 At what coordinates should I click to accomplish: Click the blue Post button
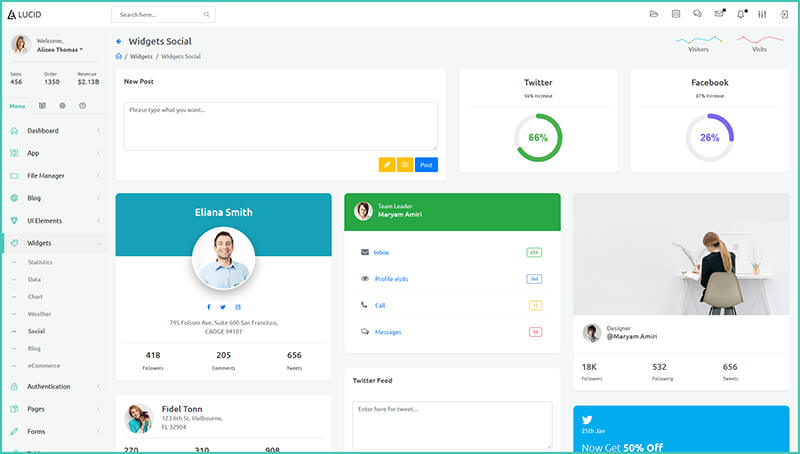(426, 165)
